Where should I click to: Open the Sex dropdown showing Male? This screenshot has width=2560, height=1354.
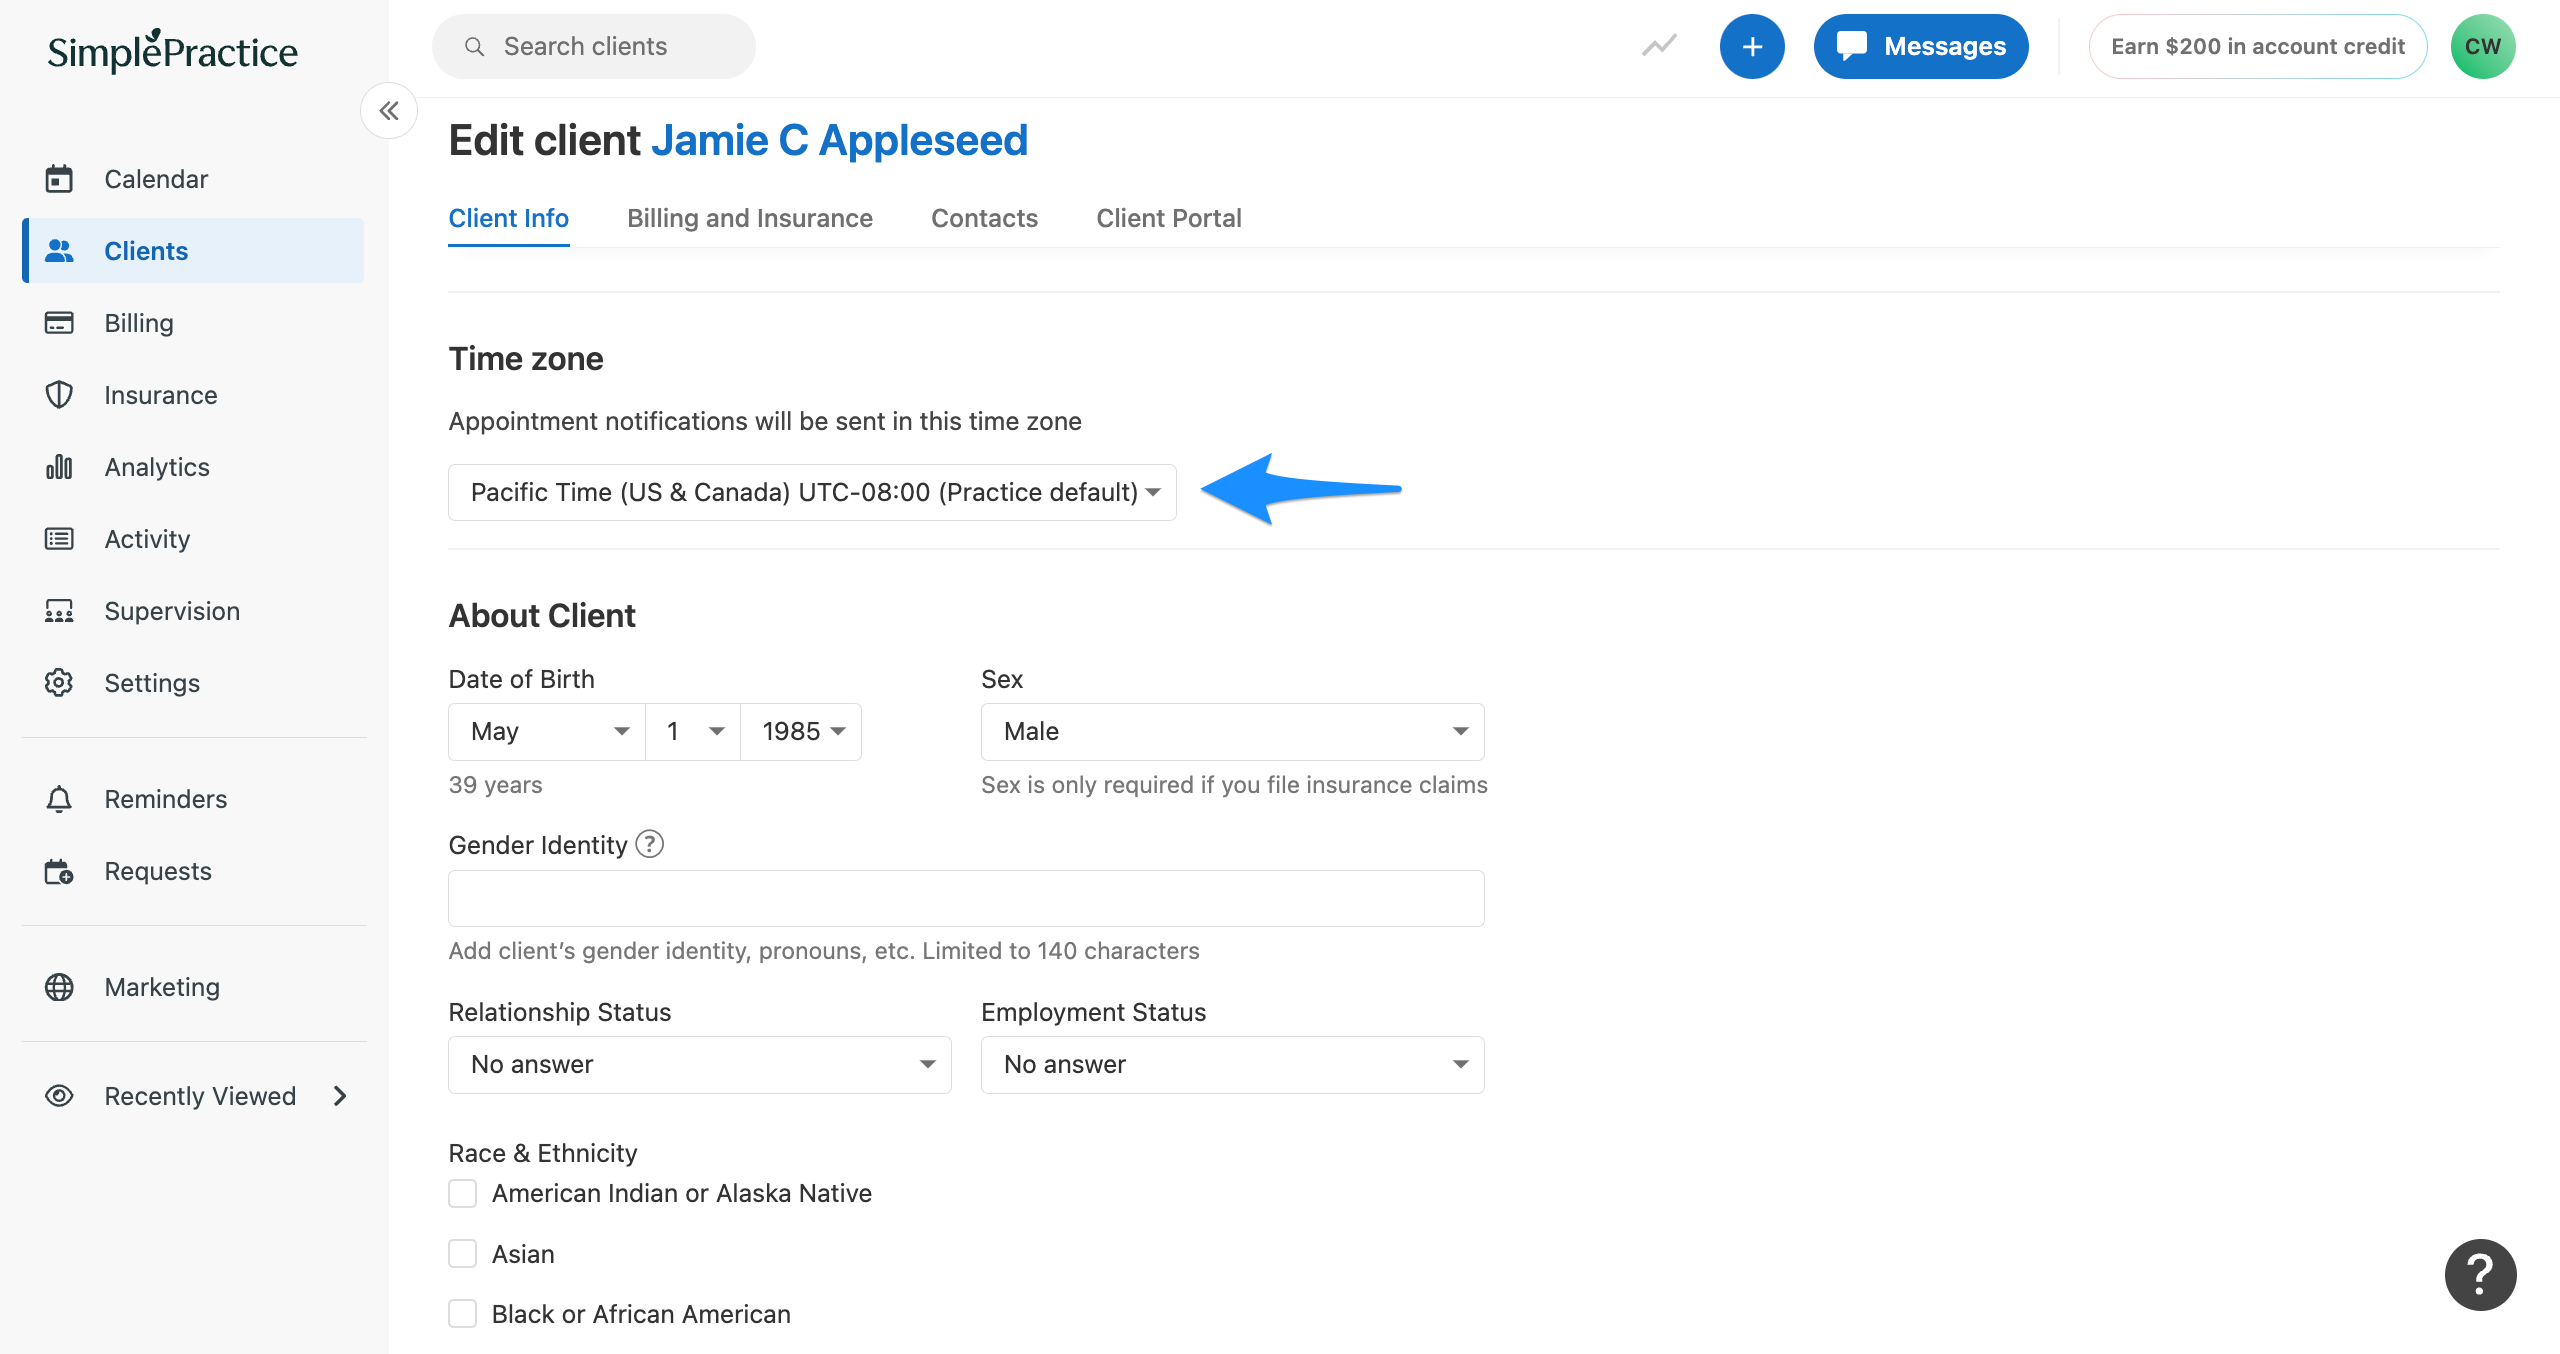1232,732
